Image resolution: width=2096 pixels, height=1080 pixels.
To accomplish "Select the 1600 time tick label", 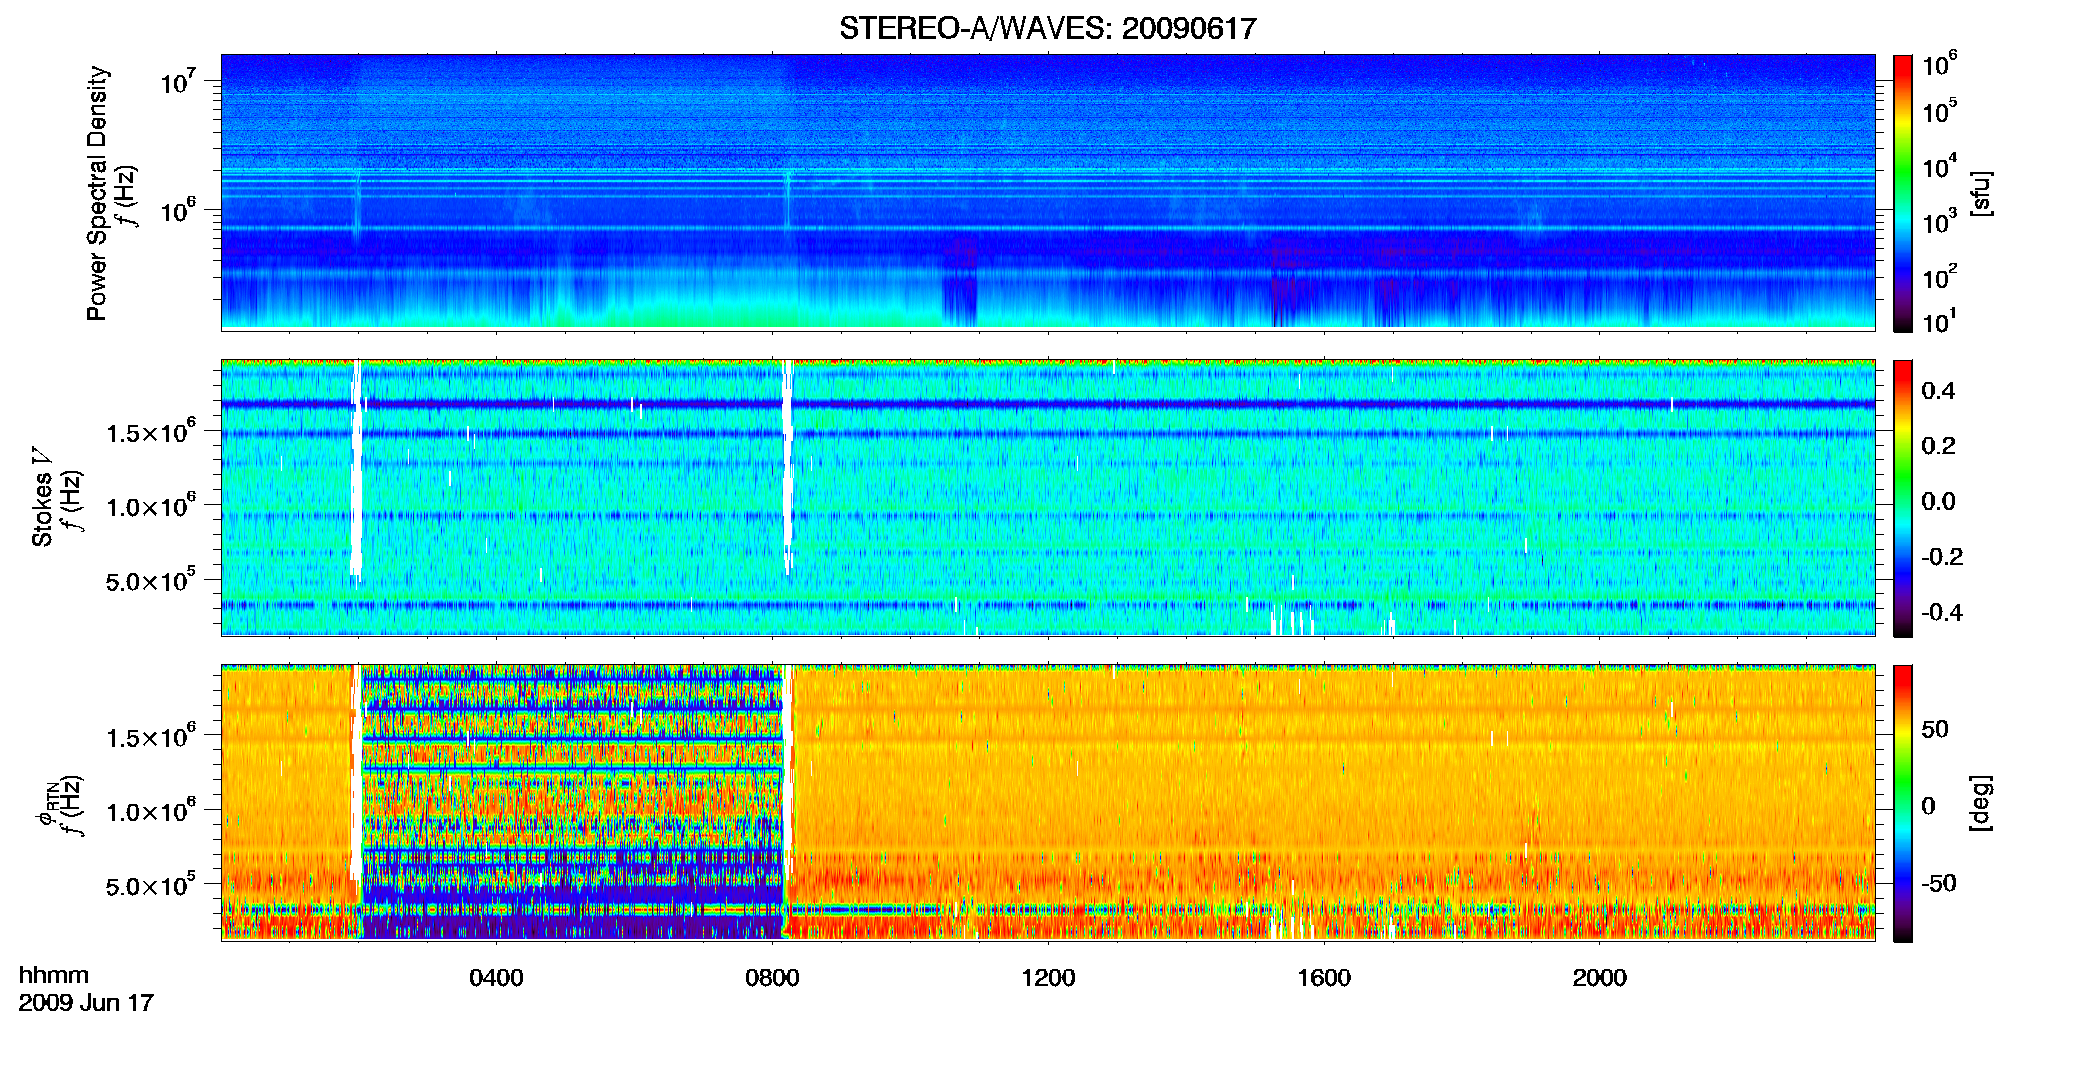I will coord(1324,978).
